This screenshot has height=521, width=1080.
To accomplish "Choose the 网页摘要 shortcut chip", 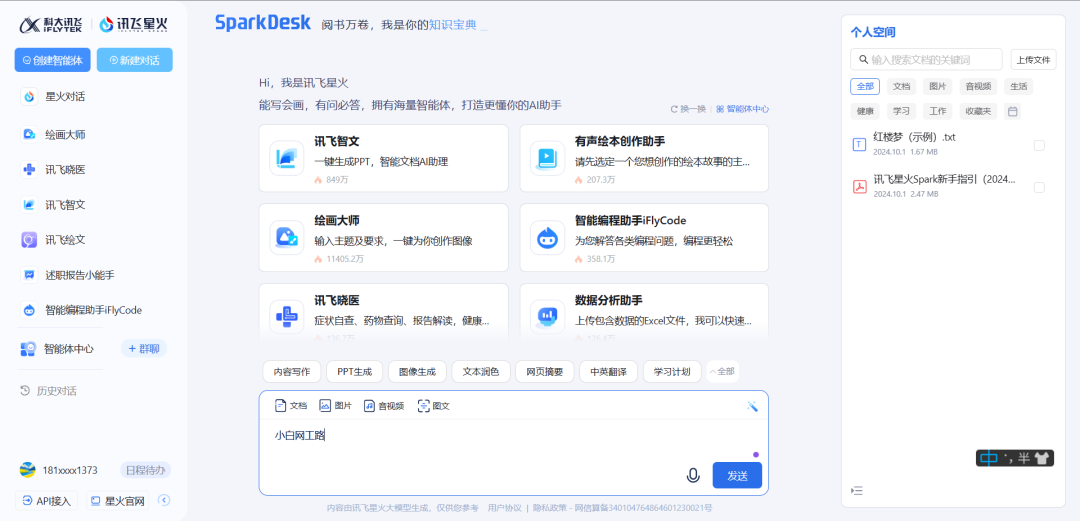I will point(544,371).
